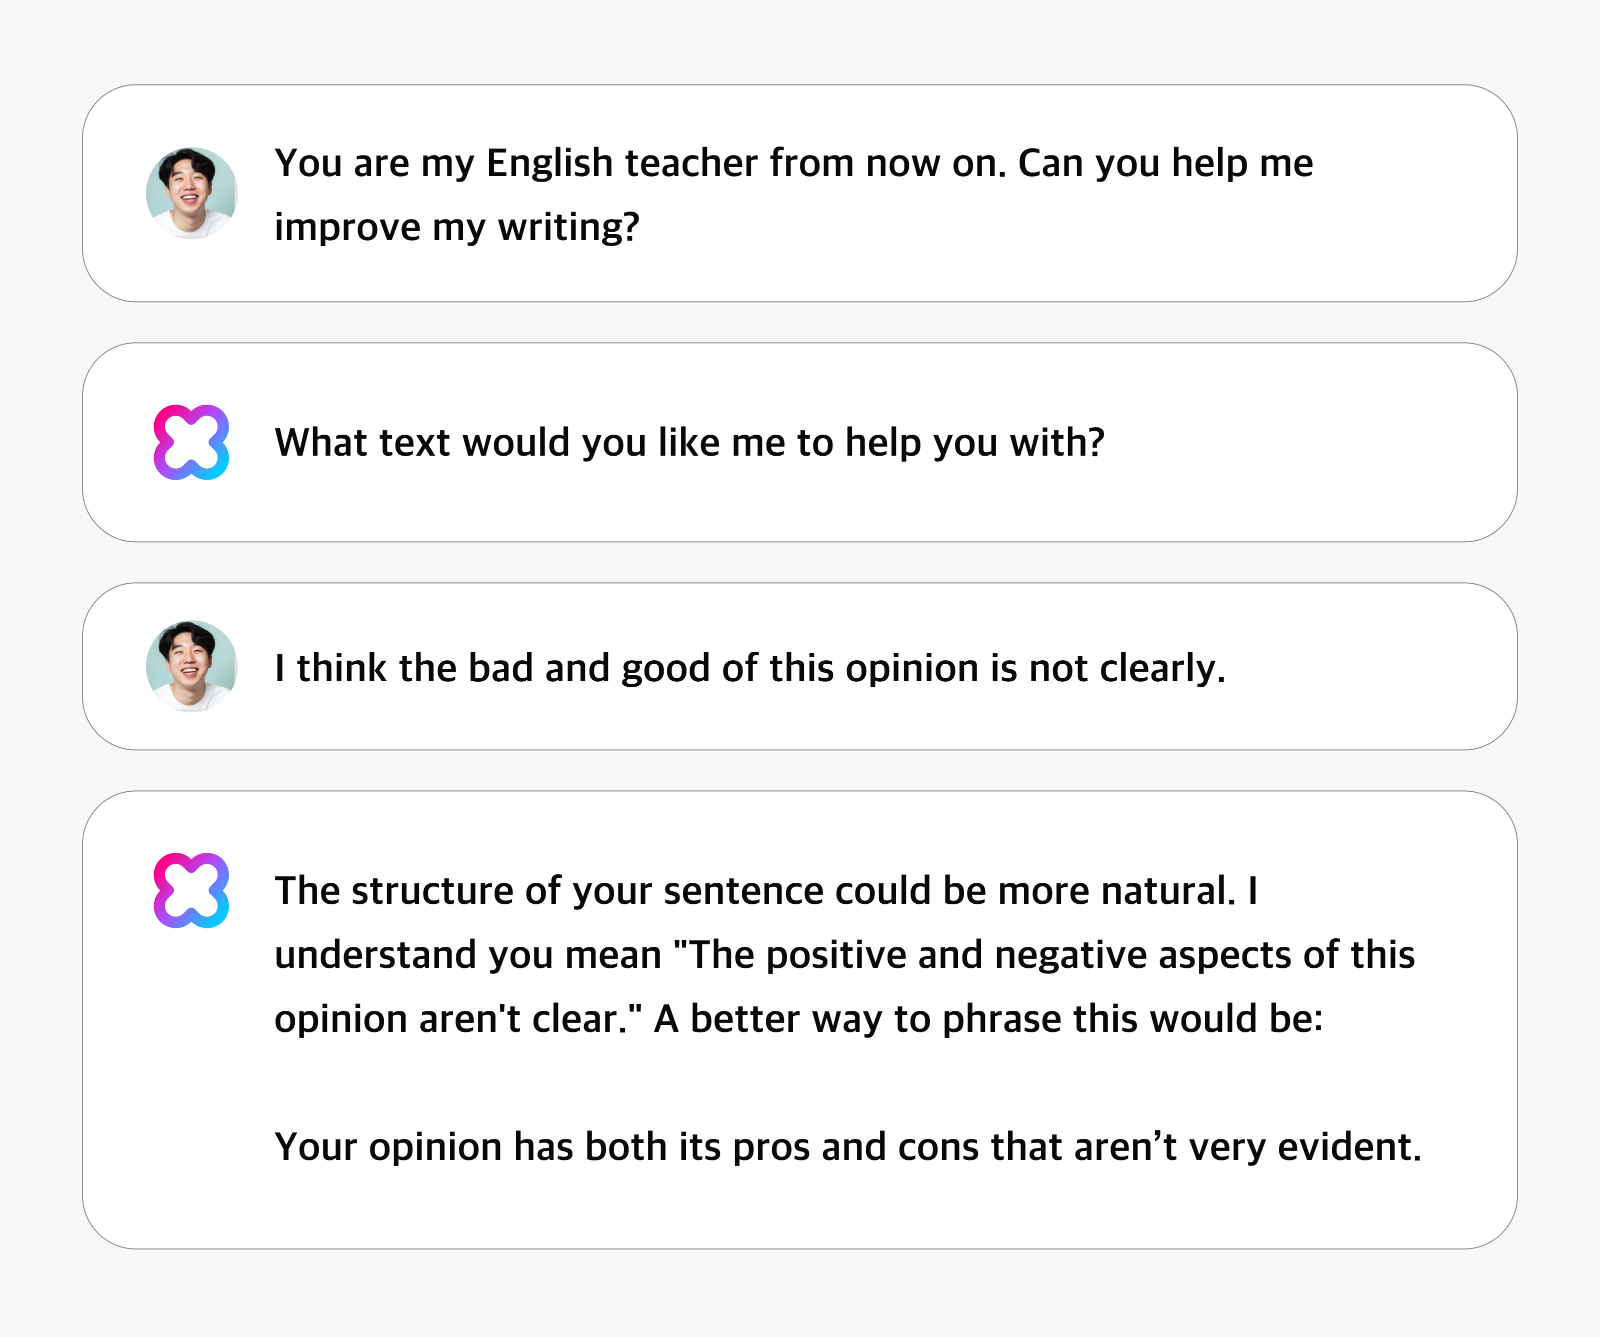1600x1337 pixels.
Task: Click the last assistant response bubble
Action: coord(800,1020)
